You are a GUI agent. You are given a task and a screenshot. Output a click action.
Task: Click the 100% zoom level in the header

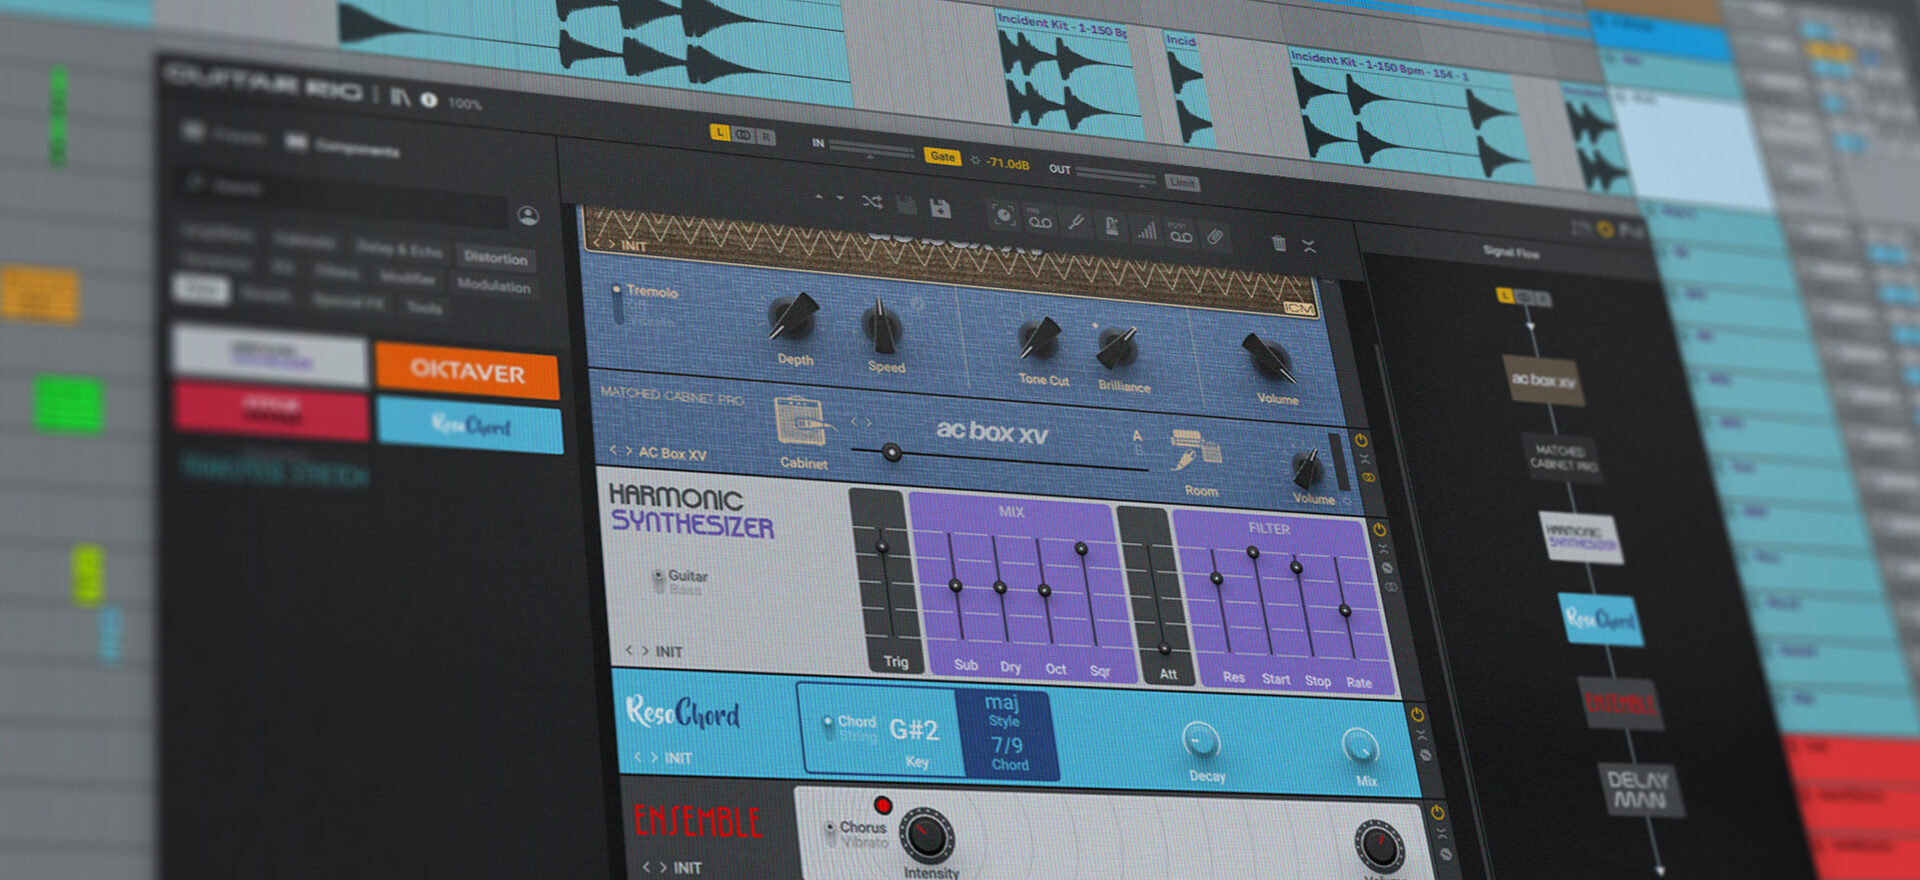[464, 103]
